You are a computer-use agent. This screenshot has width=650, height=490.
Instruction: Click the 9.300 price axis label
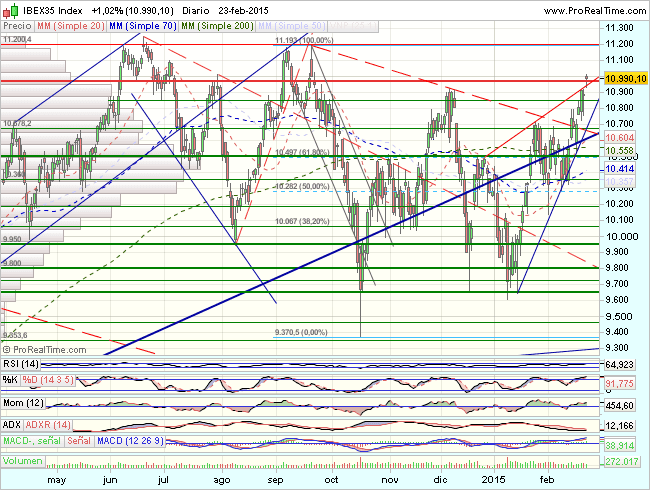click(x=619, y=348)
